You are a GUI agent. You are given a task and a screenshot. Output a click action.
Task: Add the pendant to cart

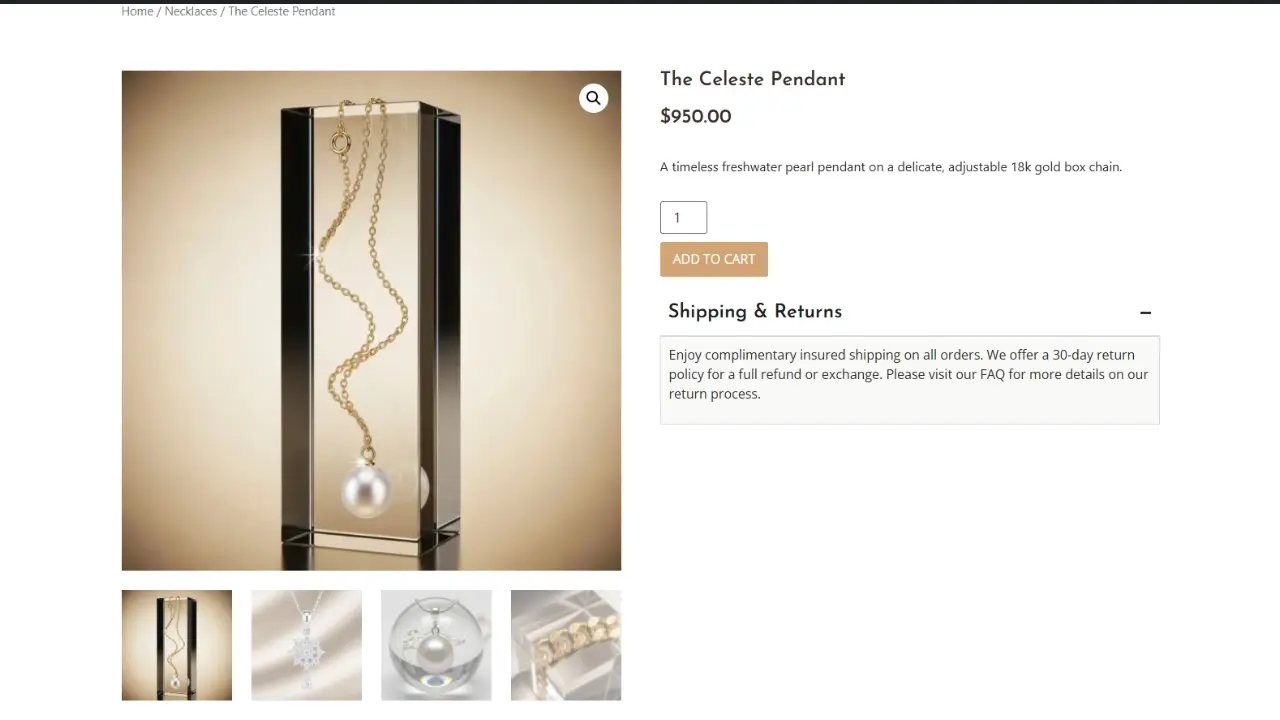[714, 259]
